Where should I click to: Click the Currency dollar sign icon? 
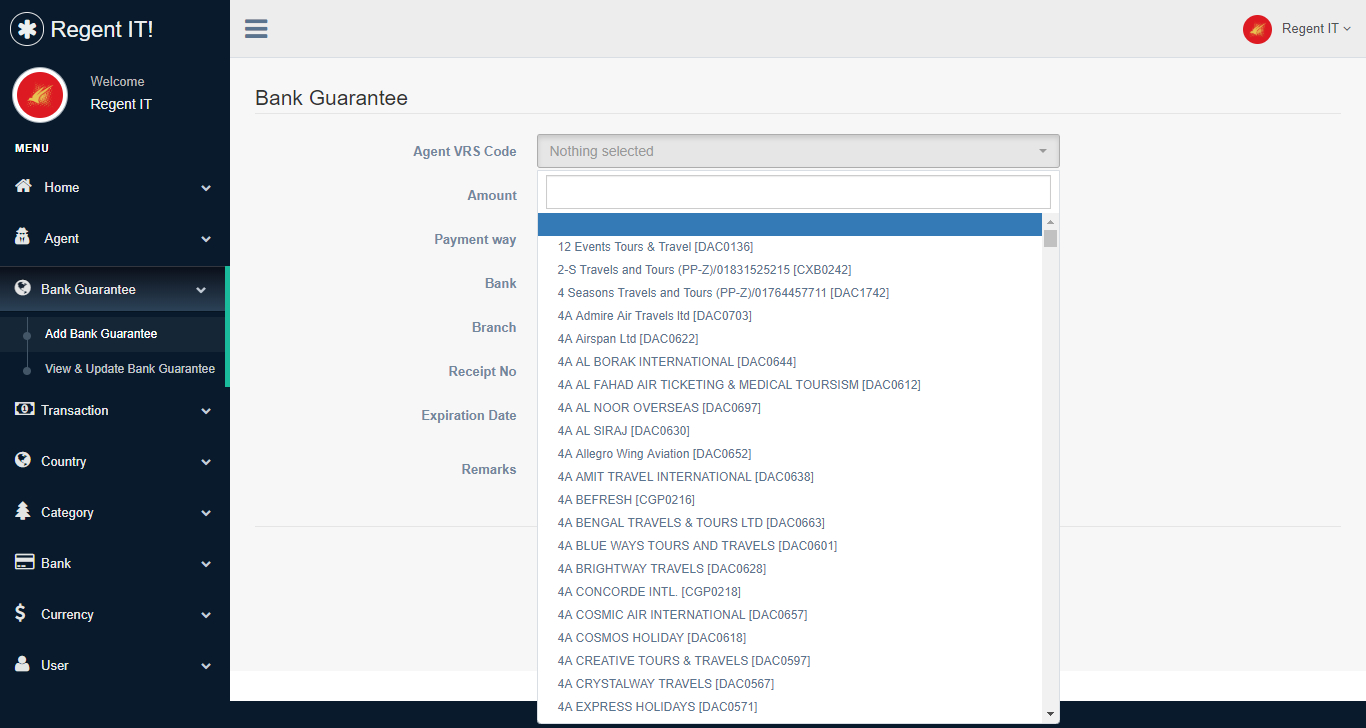click(20, 613)
